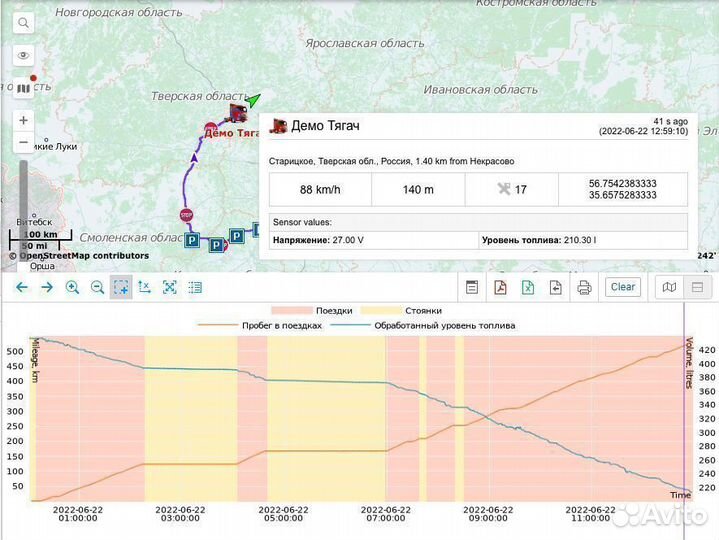
Task: Zoom in on the chart
Action: tap(72, 287)
